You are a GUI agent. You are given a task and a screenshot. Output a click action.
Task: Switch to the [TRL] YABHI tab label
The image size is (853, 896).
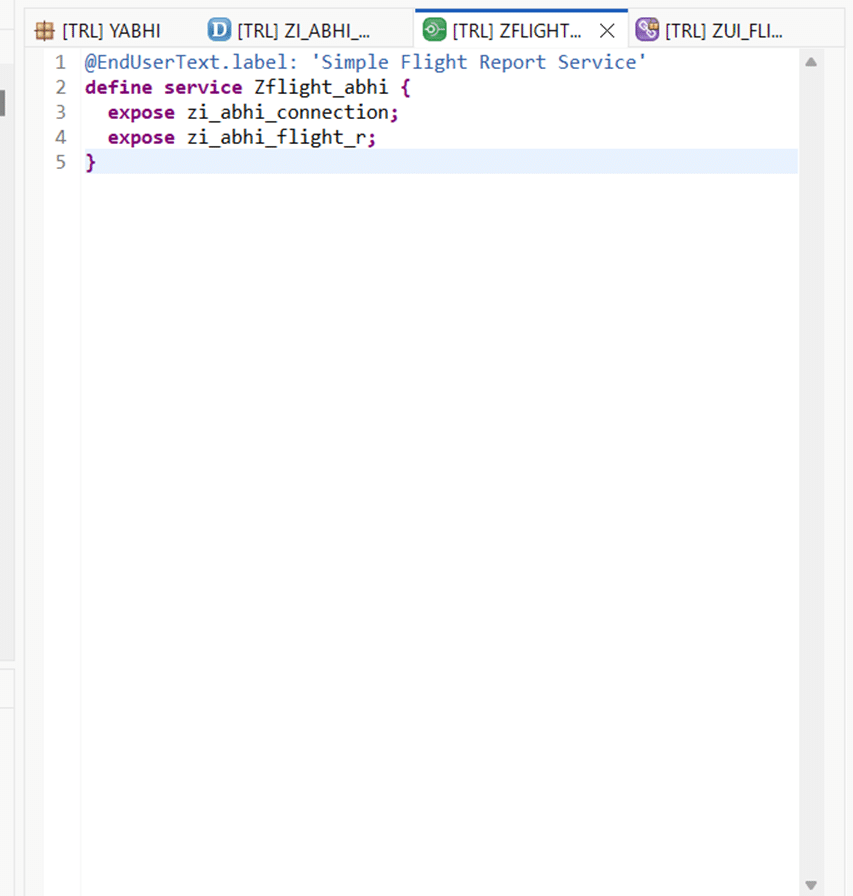111,30
